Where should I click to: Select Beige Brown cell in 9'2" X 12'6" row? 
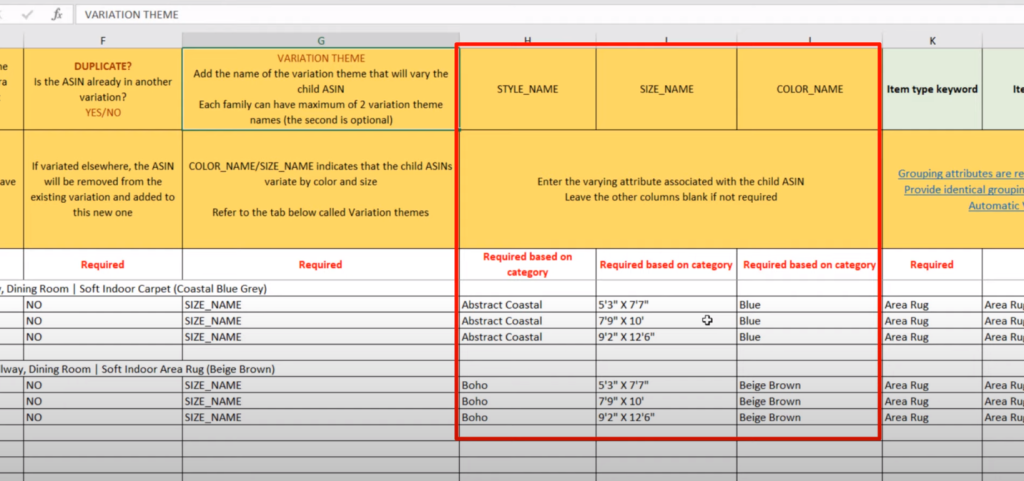click(810, 417)
